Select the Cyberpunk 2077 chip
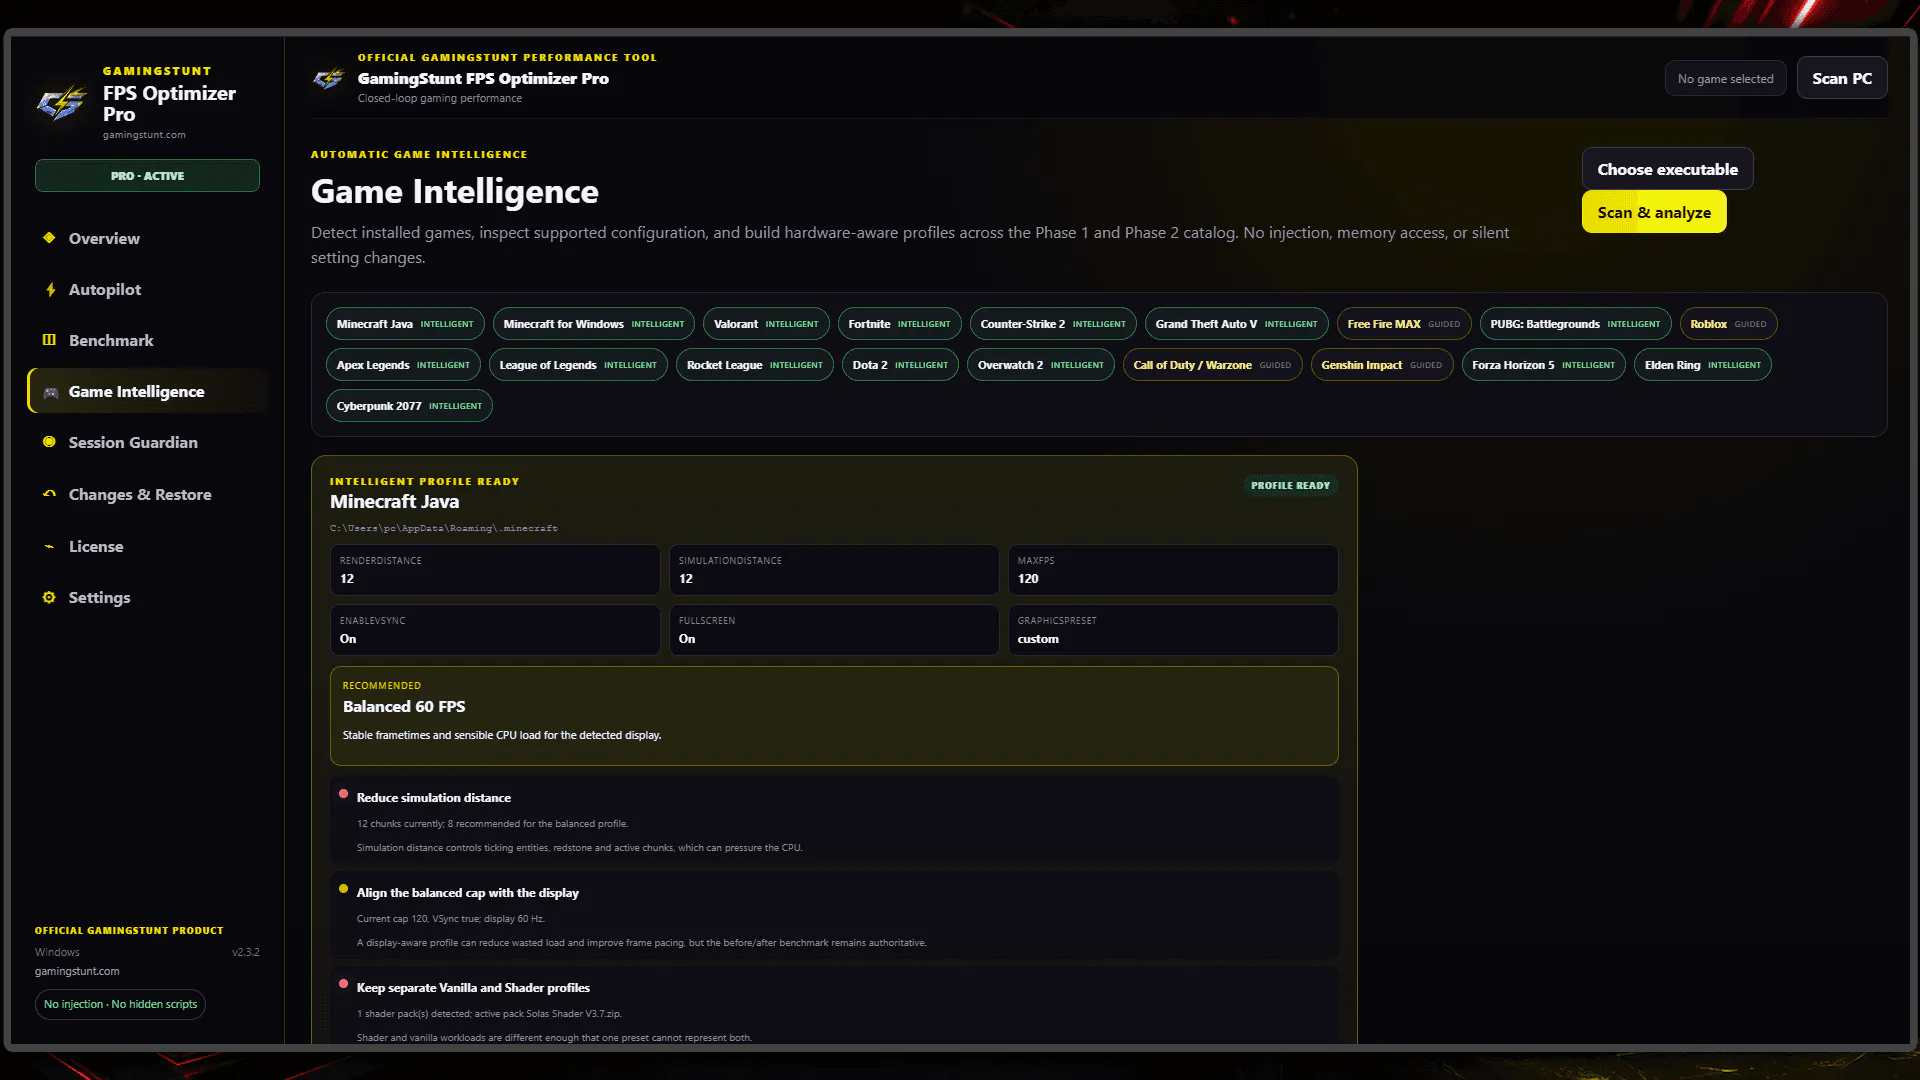 (x=409, y=406)
